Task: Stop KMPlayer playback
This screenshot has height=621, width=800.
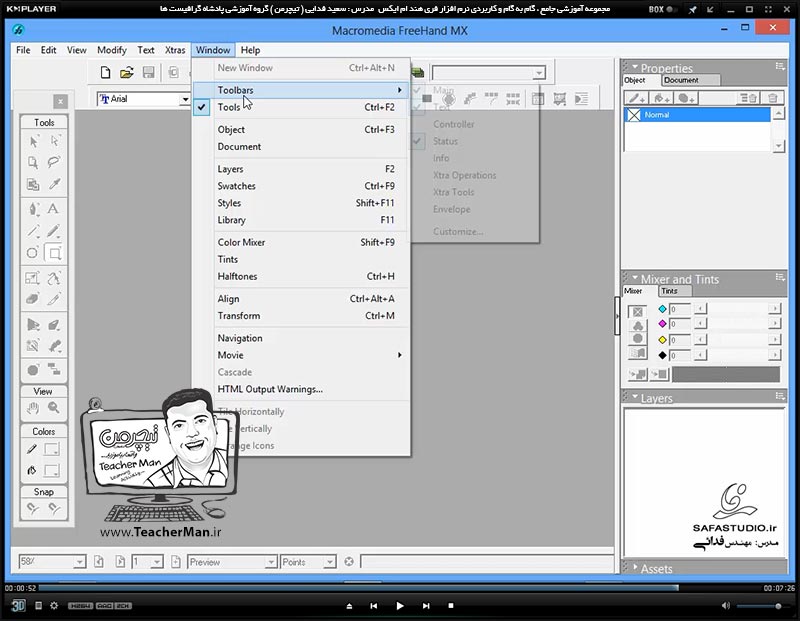Action: [x=451, y=606]
